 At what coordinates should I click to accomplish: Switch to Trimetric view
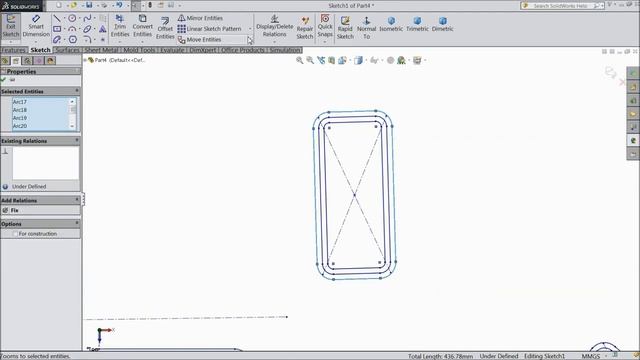tap(417, 24)
